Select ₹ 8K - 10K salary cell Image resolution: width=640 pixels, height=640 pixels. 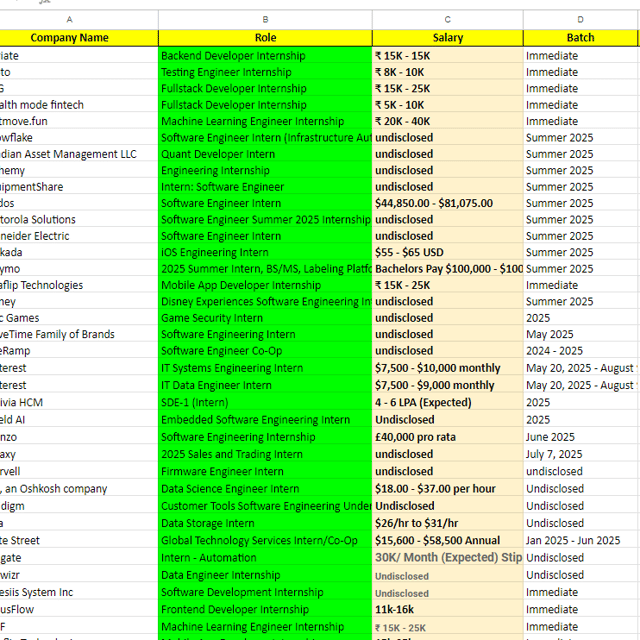coord(448,72)
